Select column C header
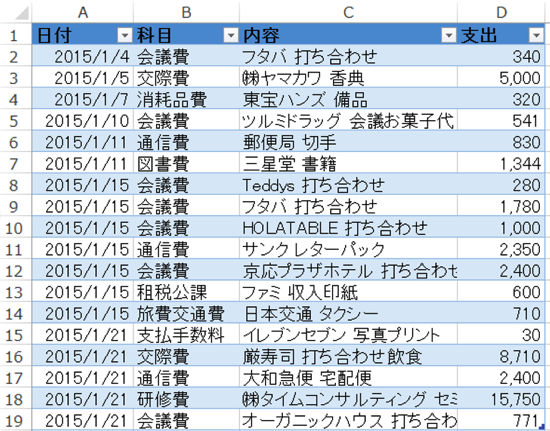550x431 pixels. [348, 13]
